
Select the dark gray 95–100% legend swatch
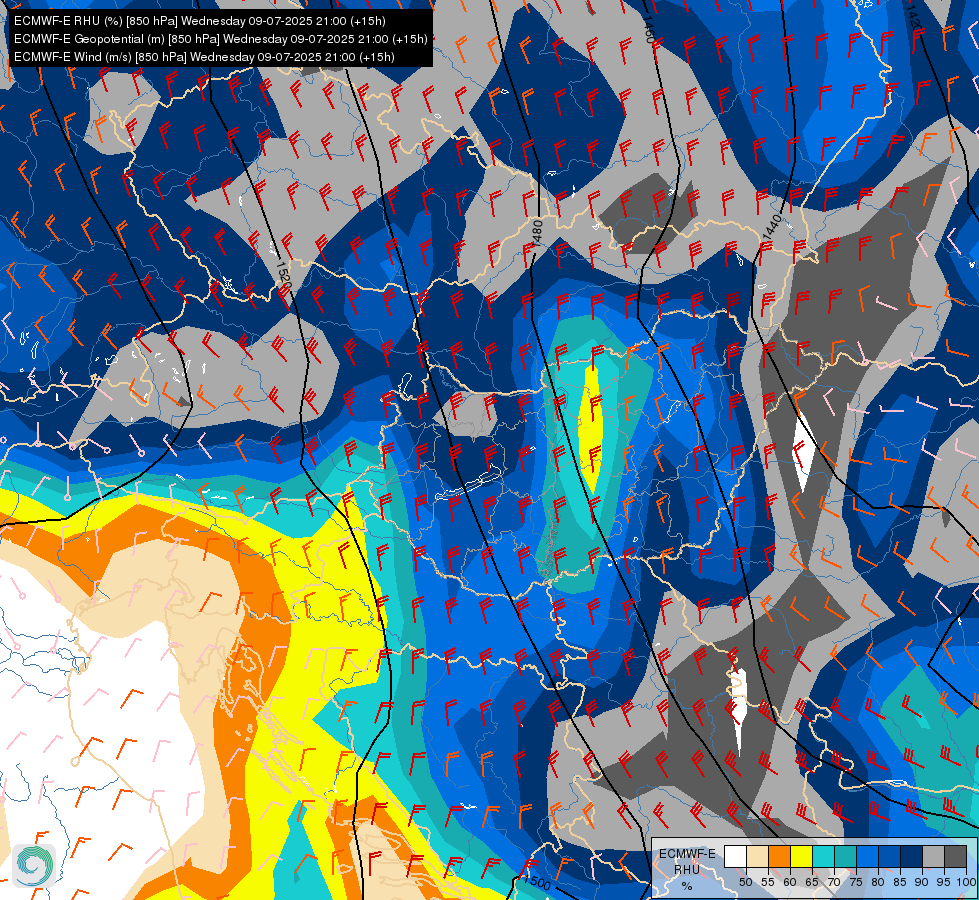(956, 856)
